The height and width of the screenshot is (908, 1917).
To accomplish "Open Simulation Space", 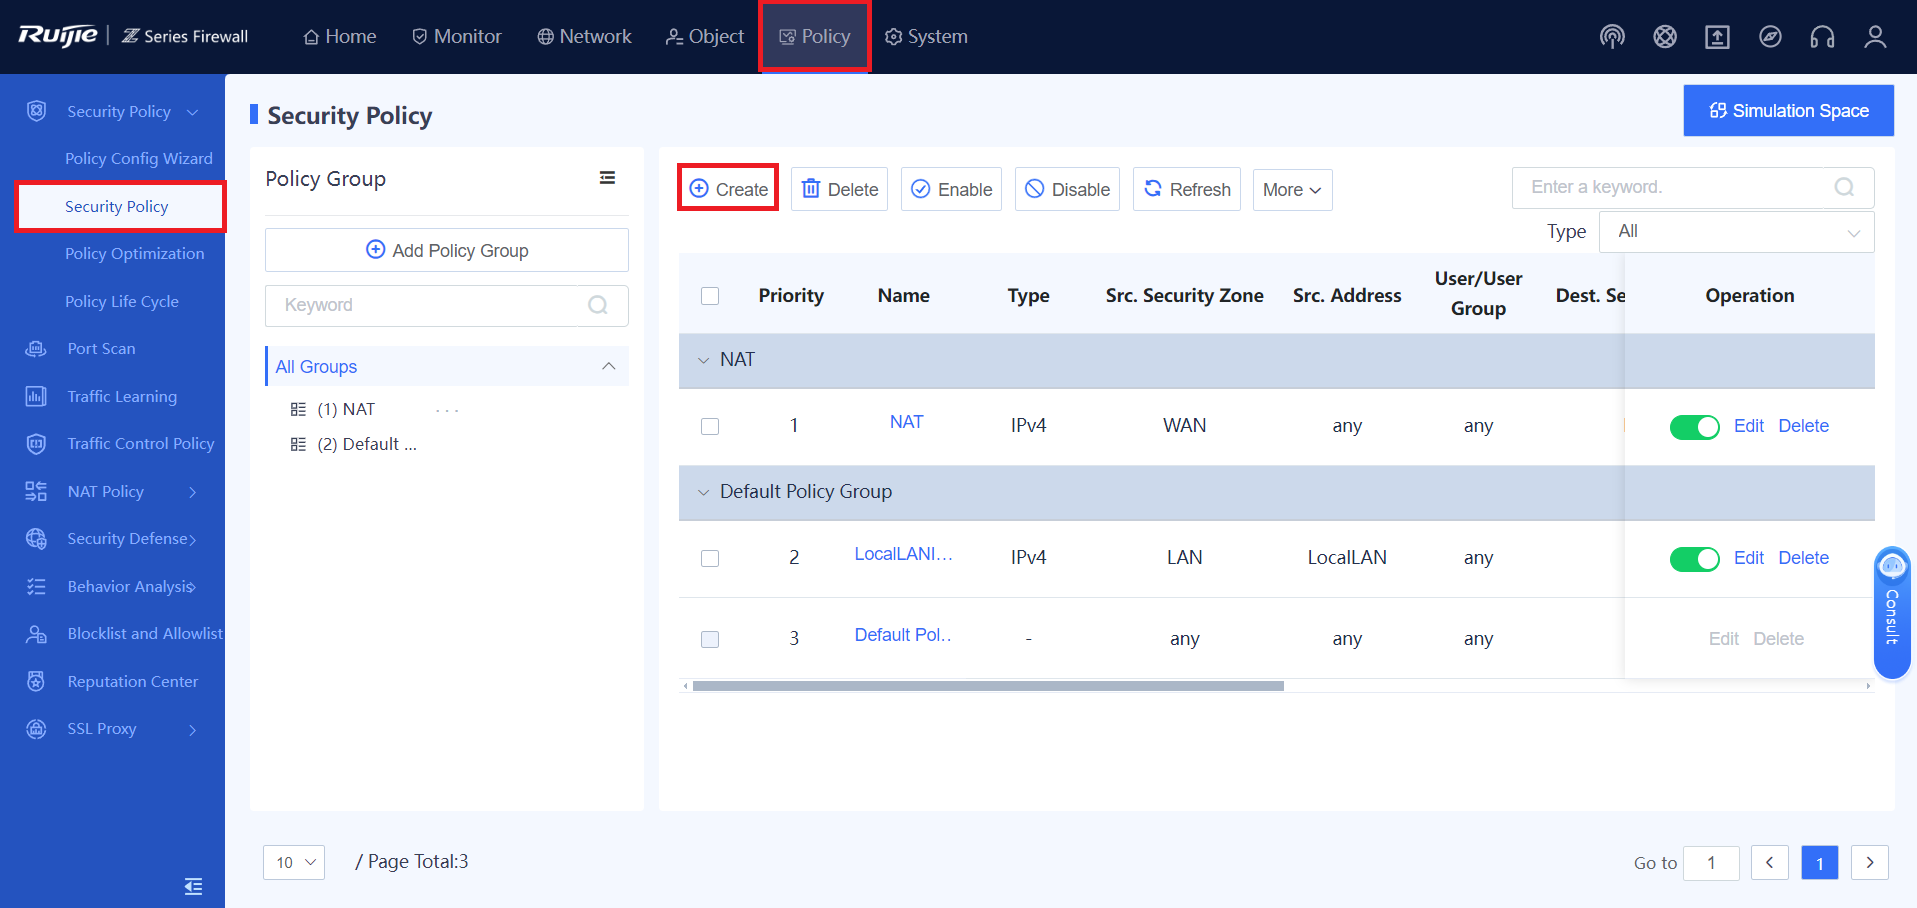I will 1788,110.
